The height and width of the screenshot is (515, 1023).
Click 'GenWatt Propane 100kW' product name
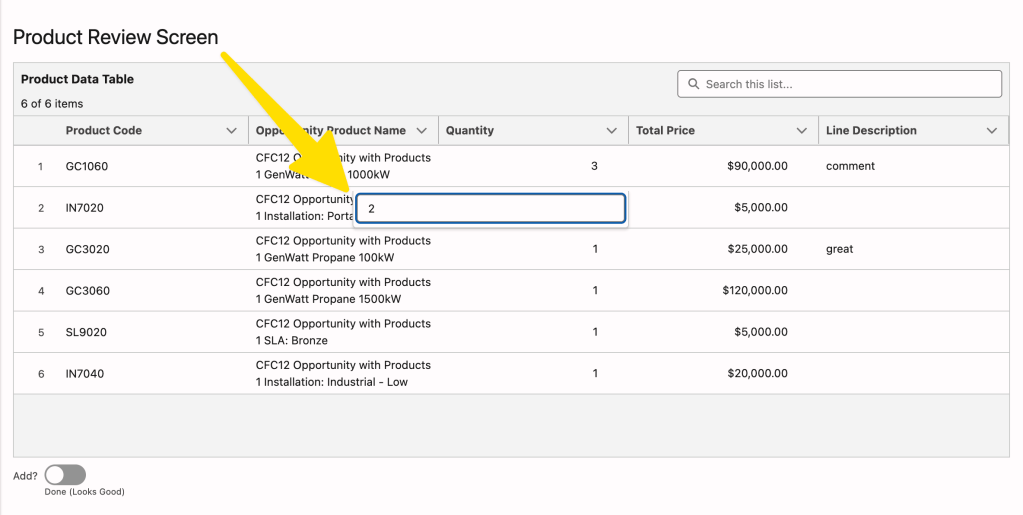(x=329, y=257)
